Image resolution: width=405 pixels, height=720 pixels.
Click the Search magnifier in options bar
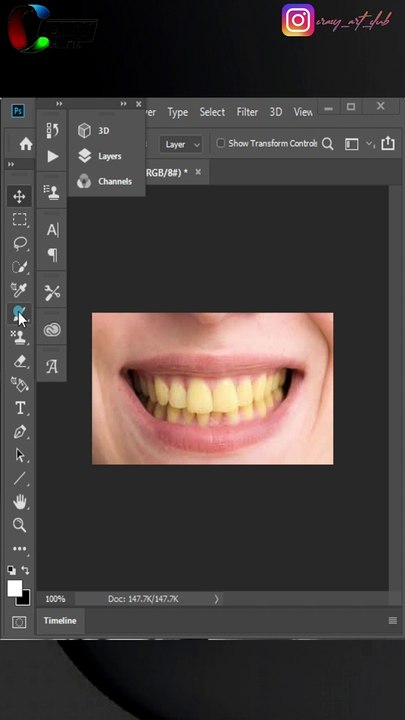pos(327,144)
